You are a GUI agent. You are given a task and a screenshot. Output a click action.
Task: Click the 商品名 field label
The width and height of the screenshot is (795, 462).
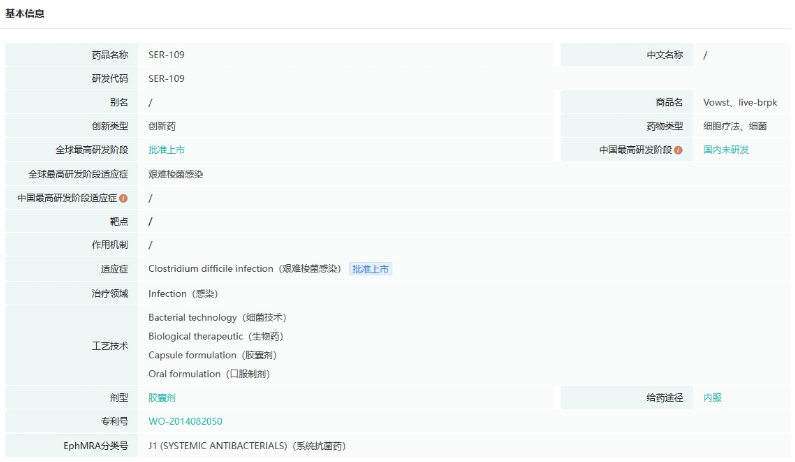tap(669, 102)
